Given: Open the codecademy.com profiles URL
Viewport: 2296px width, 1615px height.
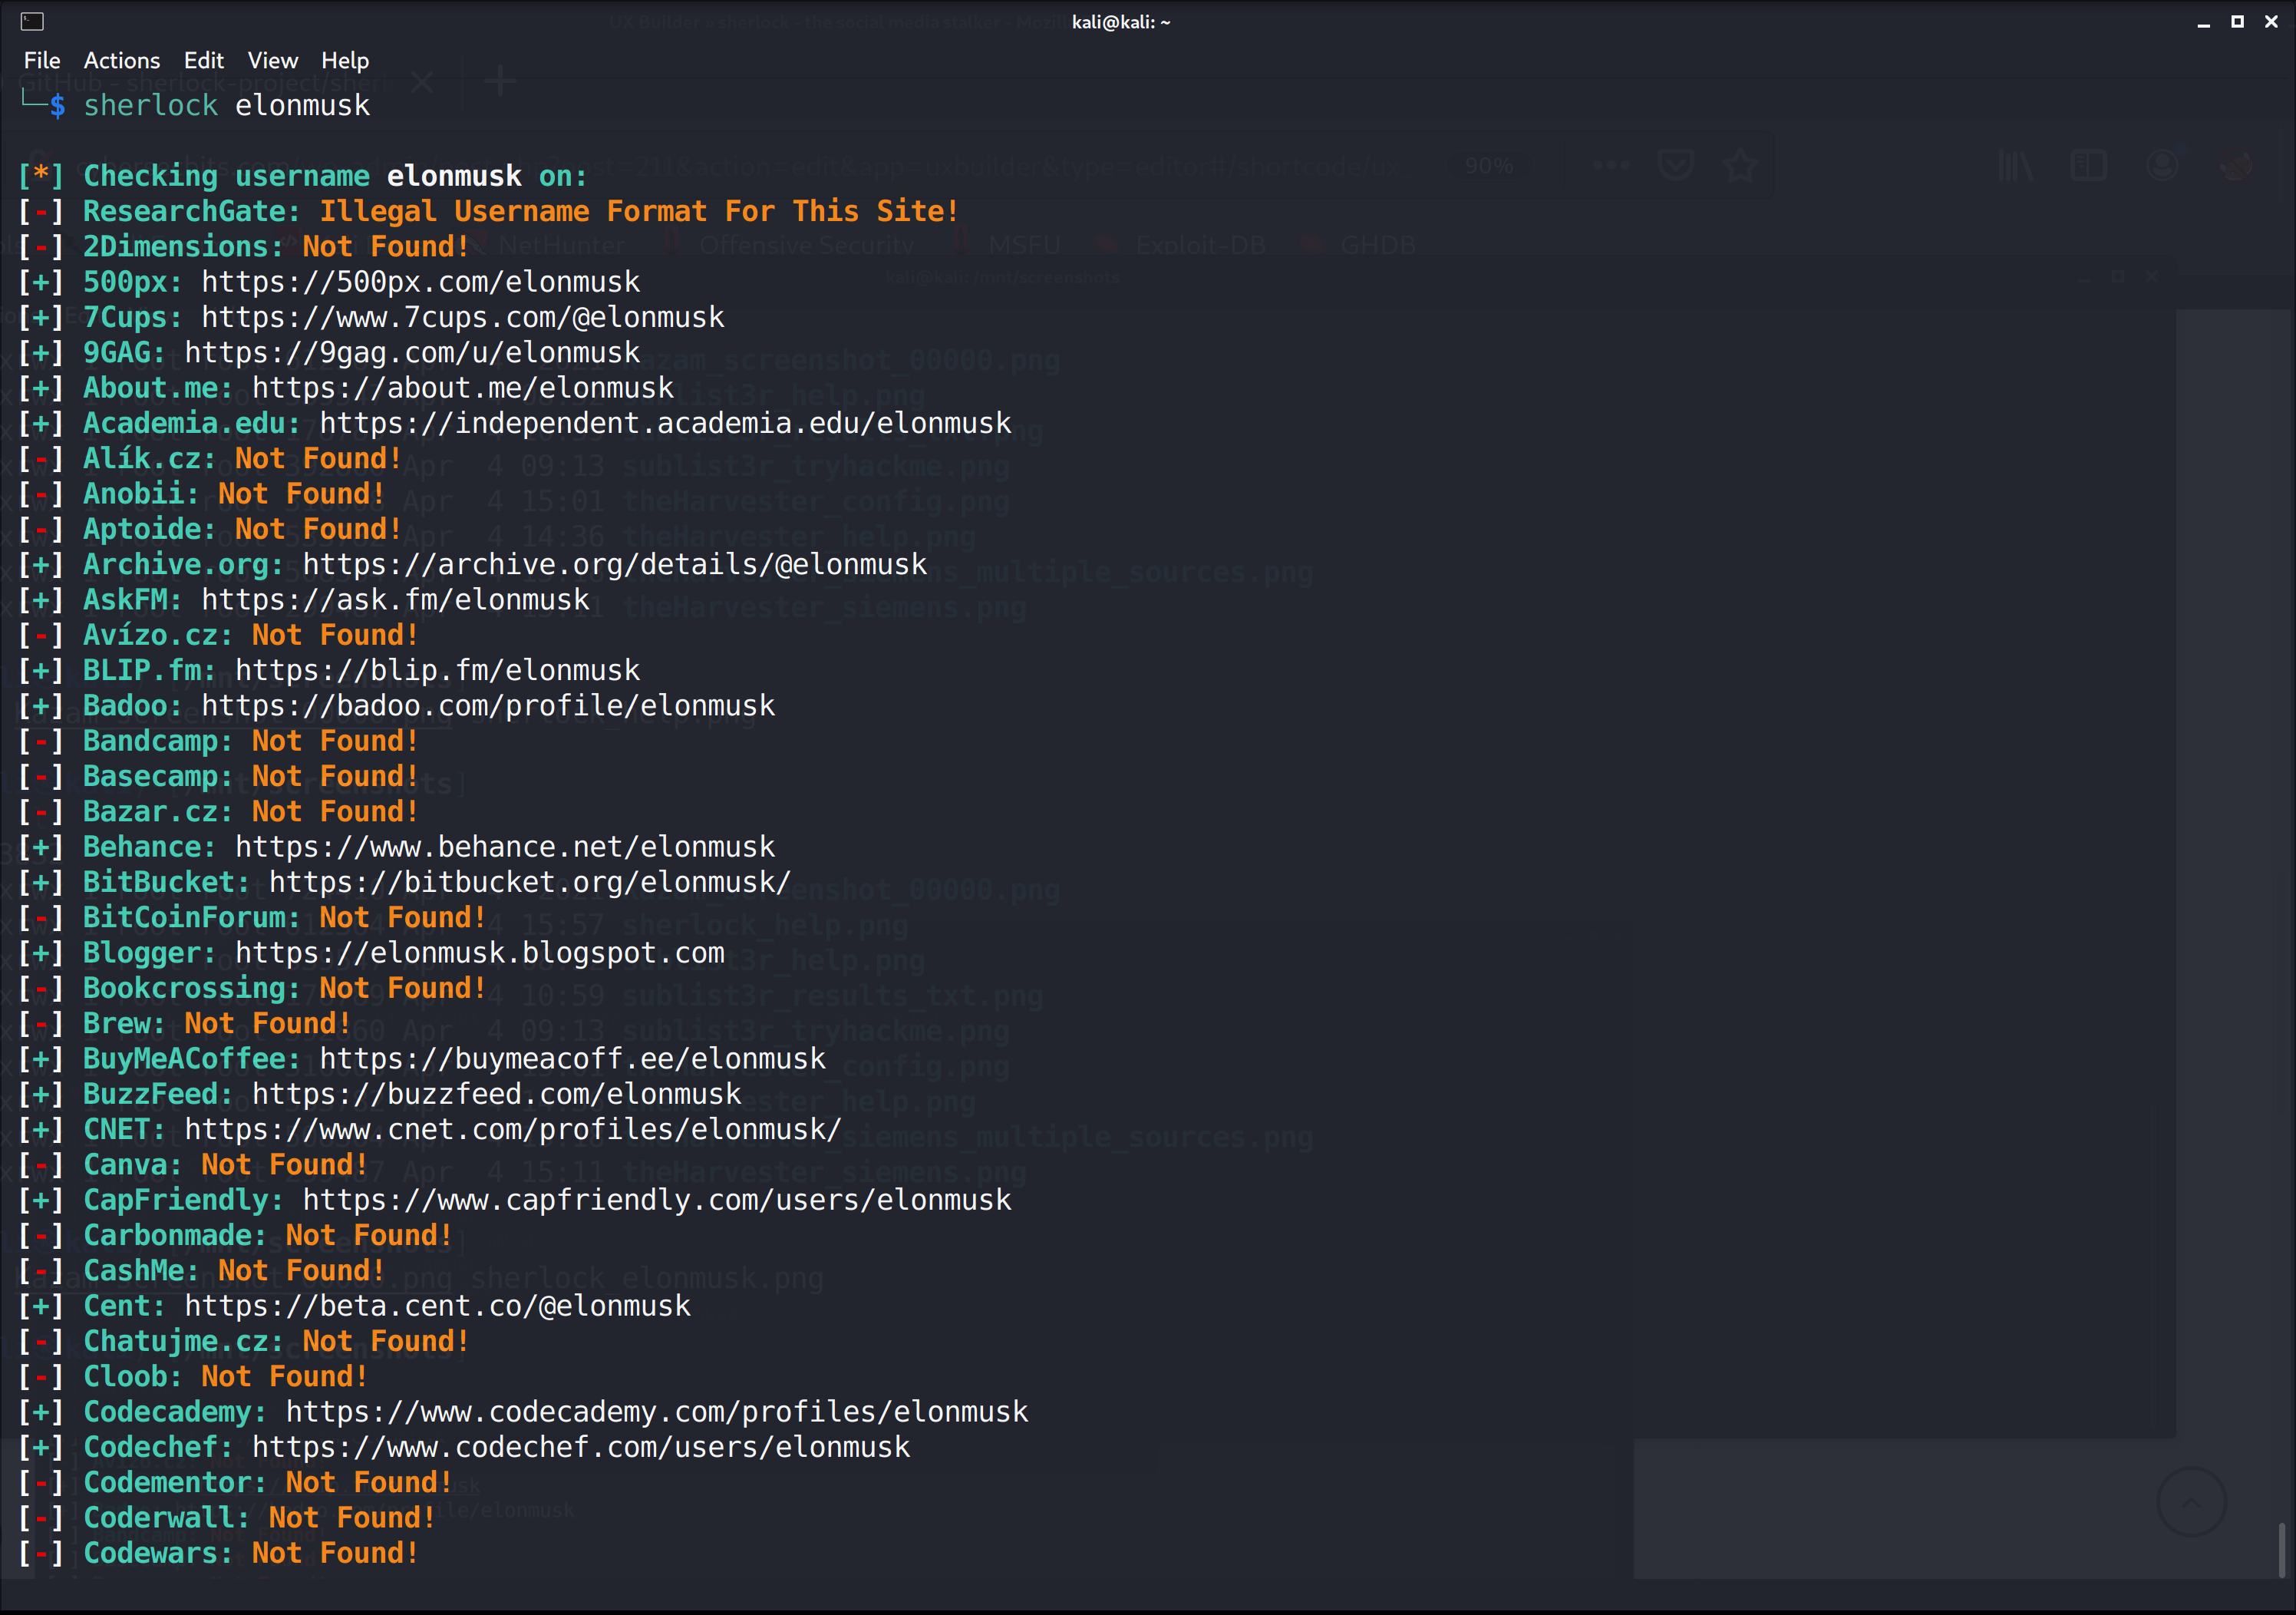Looking at the screenshot, I should click(656, 1411).
